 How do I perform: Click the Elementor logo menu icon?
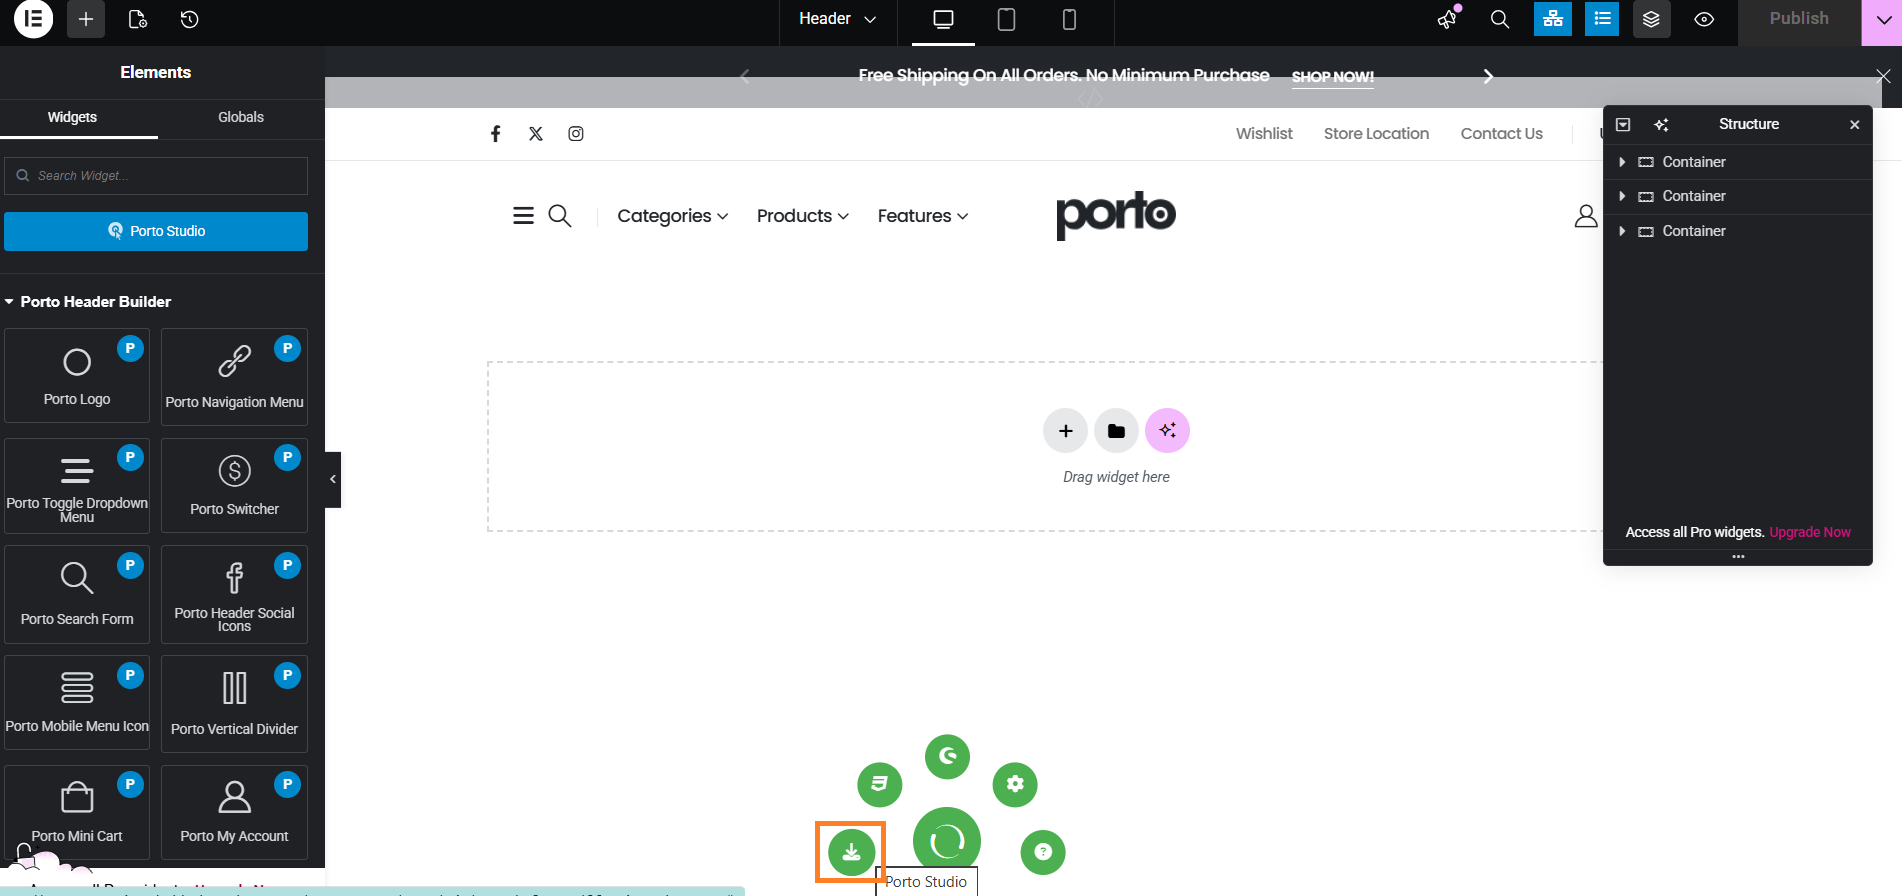(33, 19)
